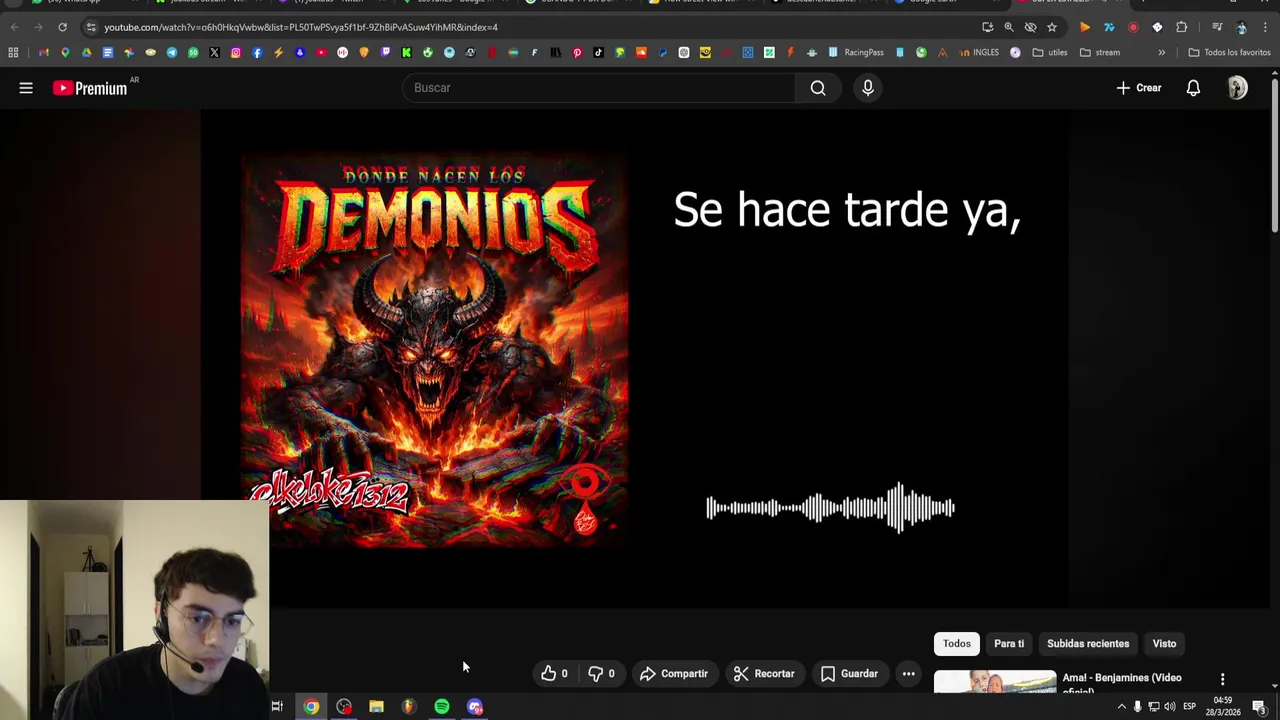Viewport: 1280px width, 720px height.
Task: Open Chrome apps grid shortcut
Action: pos(13,52)
